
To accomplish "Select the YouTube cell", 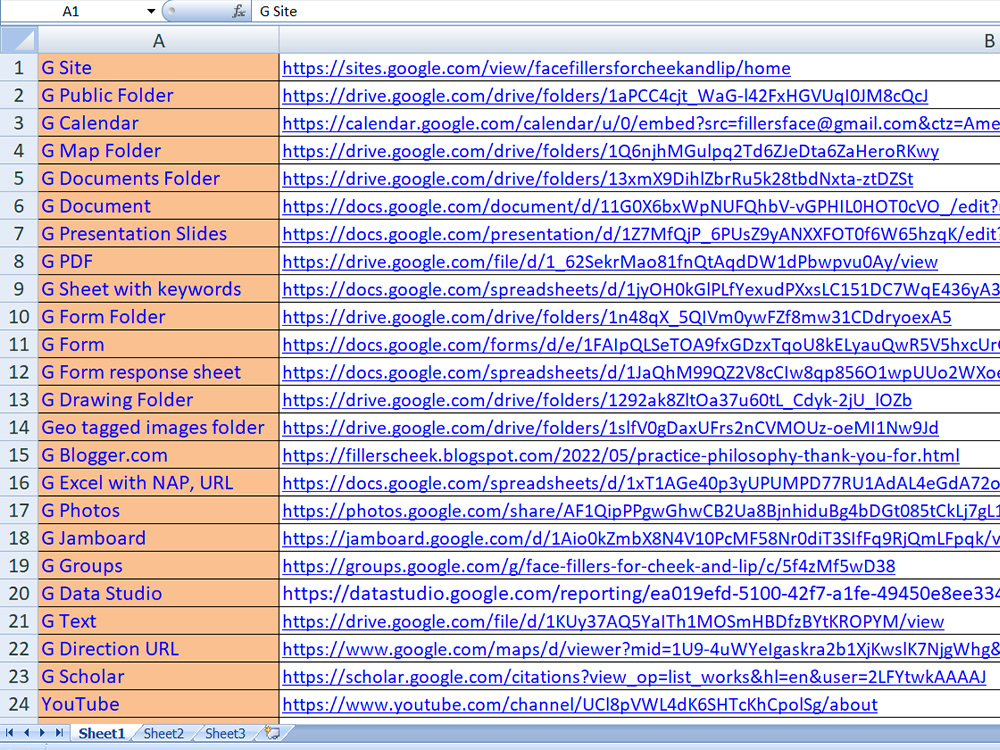I will (159, 704).
